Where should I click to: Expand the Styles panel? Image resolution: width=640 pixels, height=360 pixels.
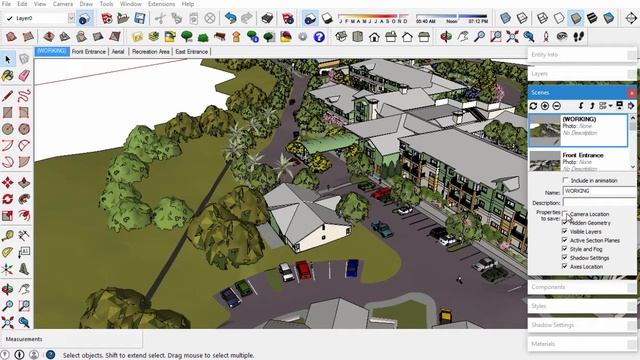582,306
